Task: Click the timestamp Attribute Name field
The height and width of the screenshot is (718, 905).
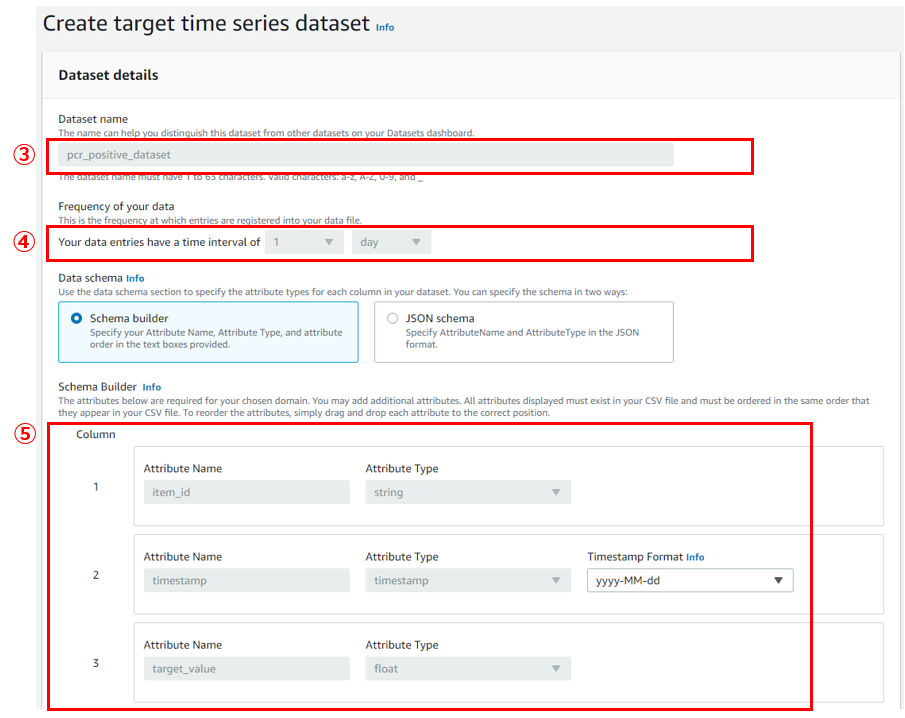Action: pos(246,580)
